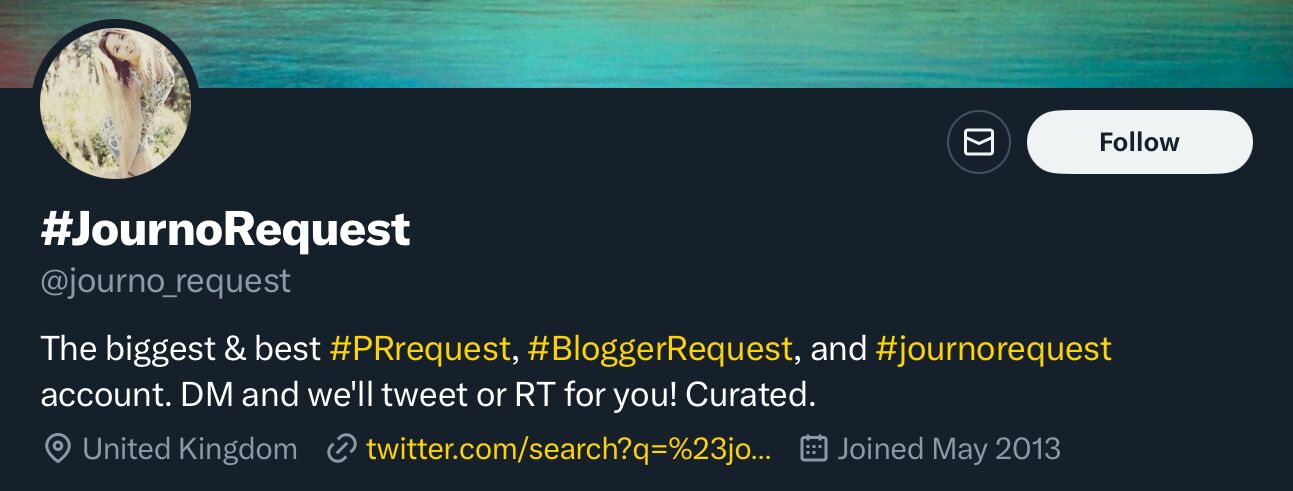Open the profile avatar photo
This screenshot has width=1293, height=491.
click(x=115, y=104)
